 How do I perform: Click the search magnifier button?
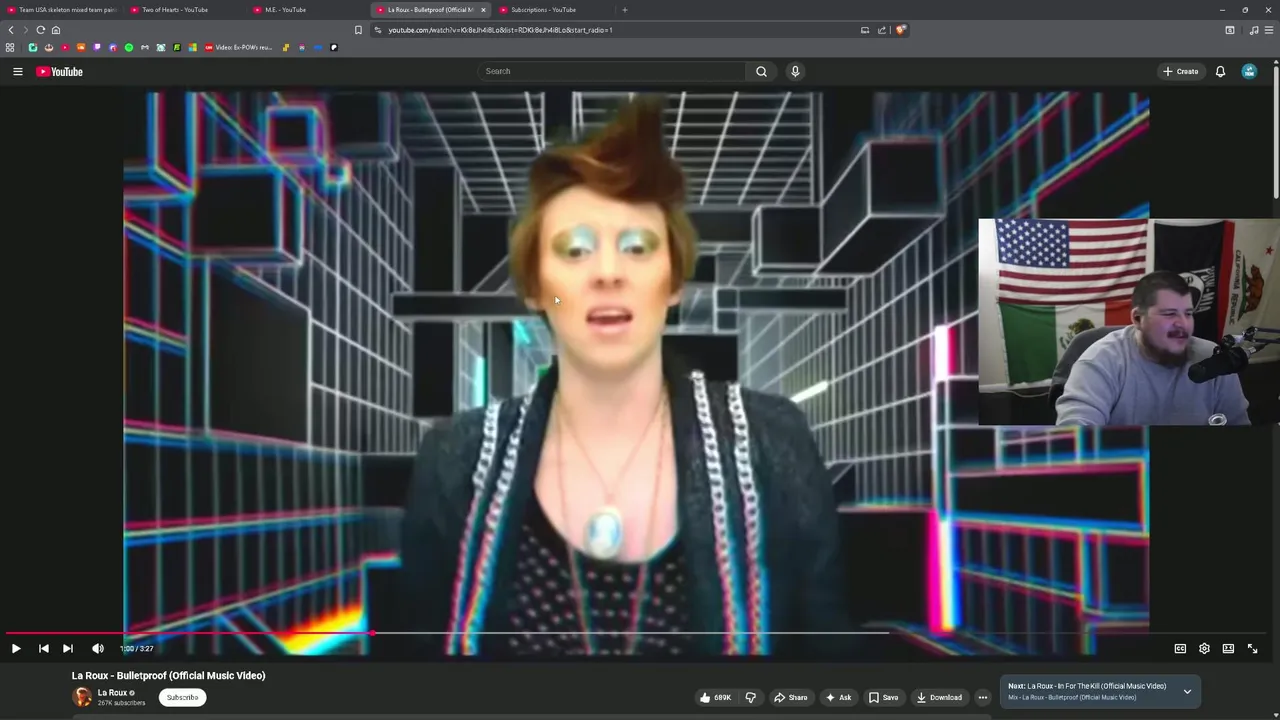tap(761, 71)
